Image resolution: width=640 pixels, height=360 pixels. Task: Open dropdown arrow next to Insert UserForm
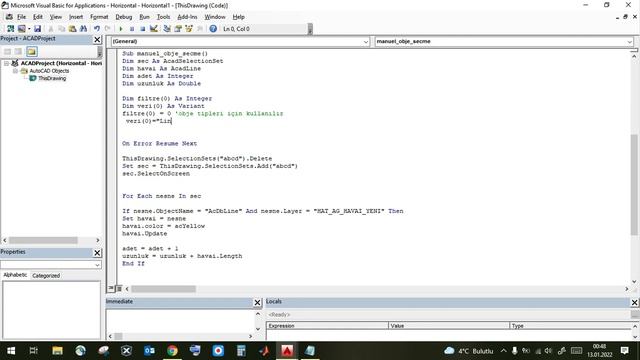pos(29,29)
